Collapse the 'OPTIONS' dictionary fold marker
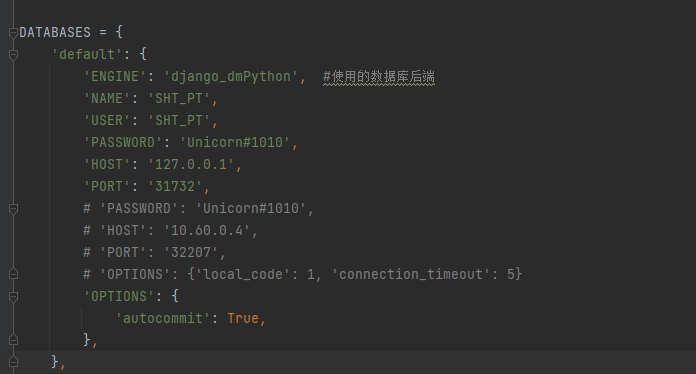696x374 pixels. (13, 296)
